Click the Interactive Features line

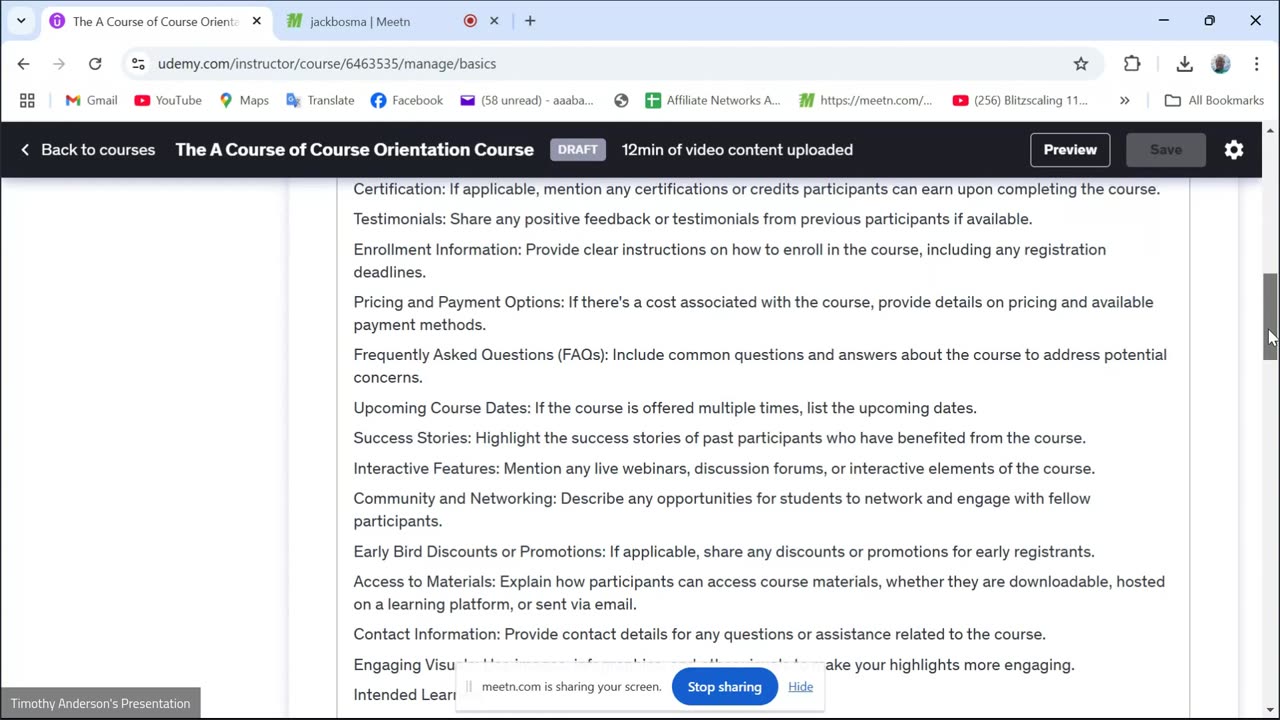point(724,468)
